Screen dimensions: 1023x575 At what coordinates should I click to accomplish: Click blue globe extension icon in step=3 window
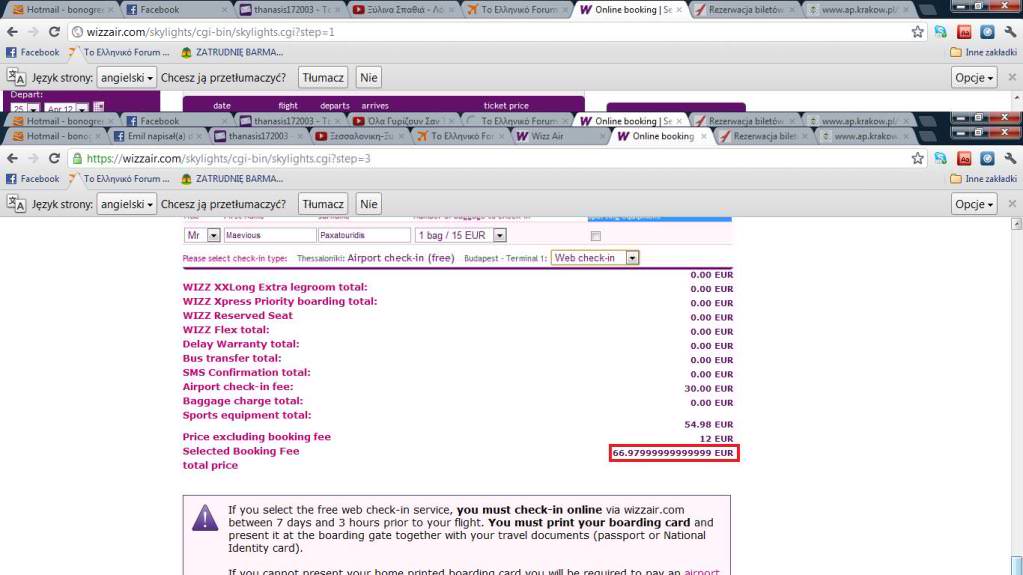tap(987, 158)
